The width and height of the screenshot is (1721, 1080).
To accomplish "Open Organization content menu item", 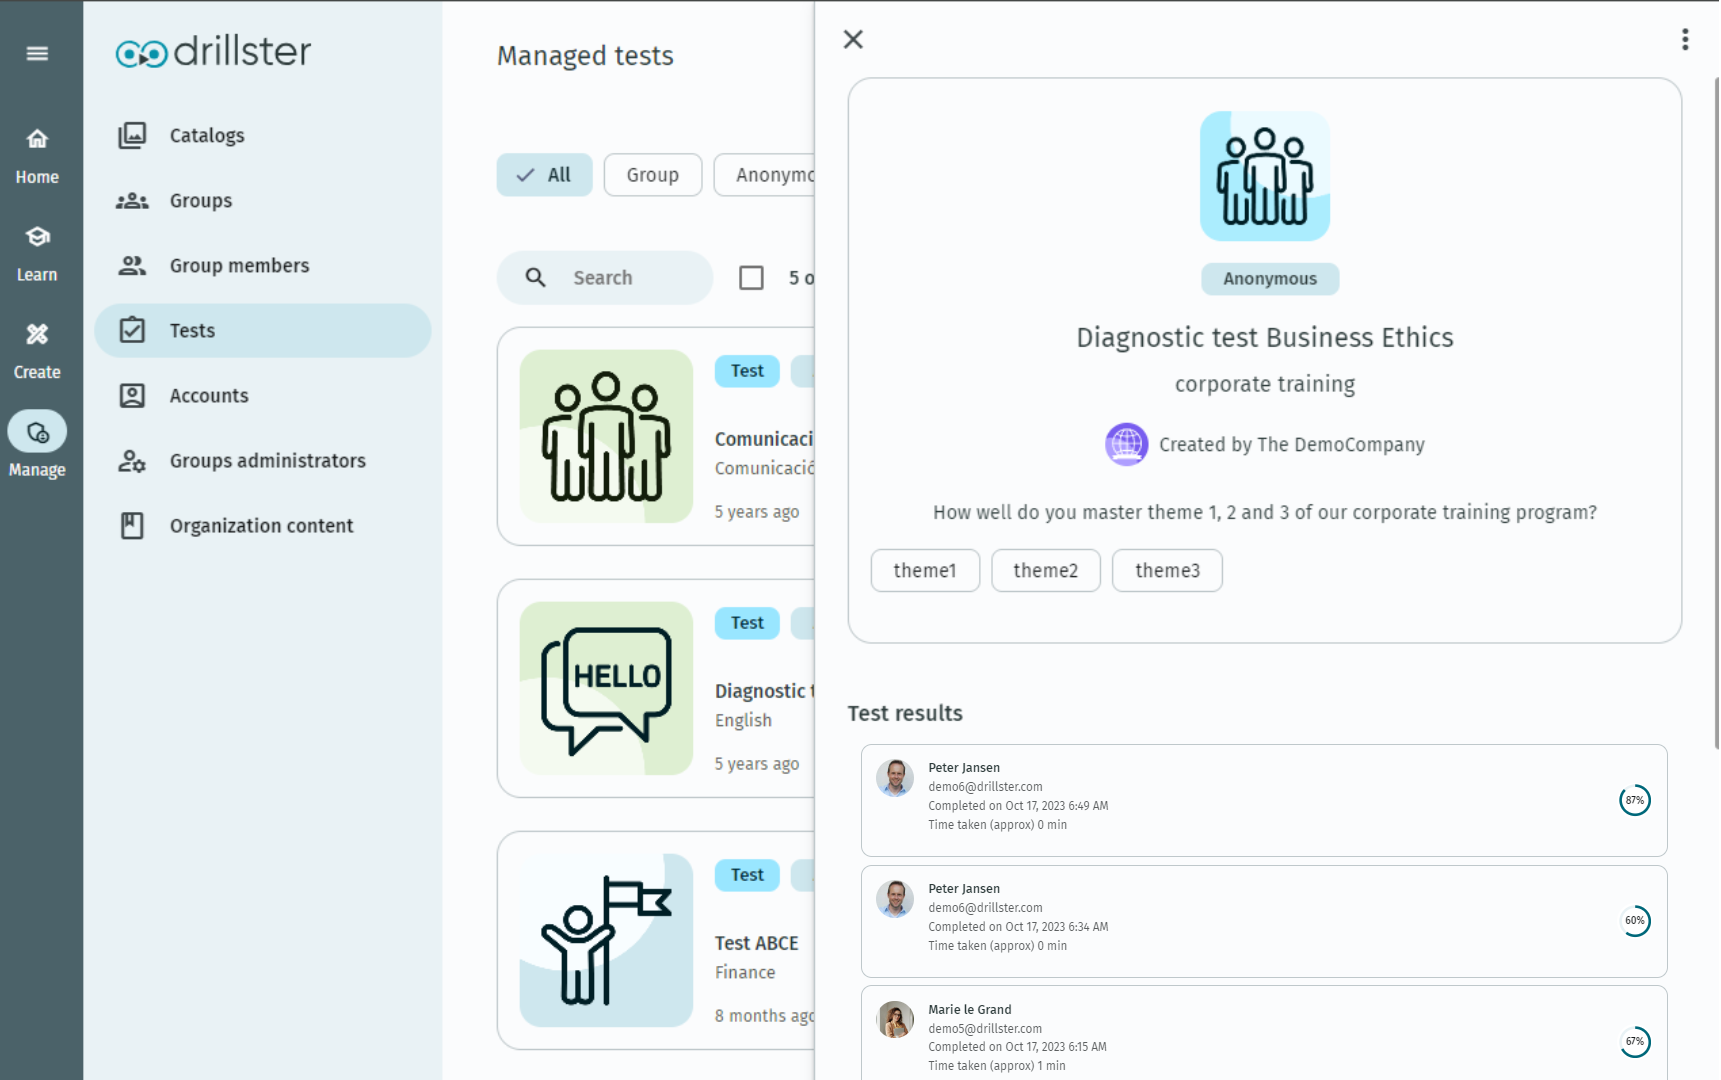I will click(262, 525).
